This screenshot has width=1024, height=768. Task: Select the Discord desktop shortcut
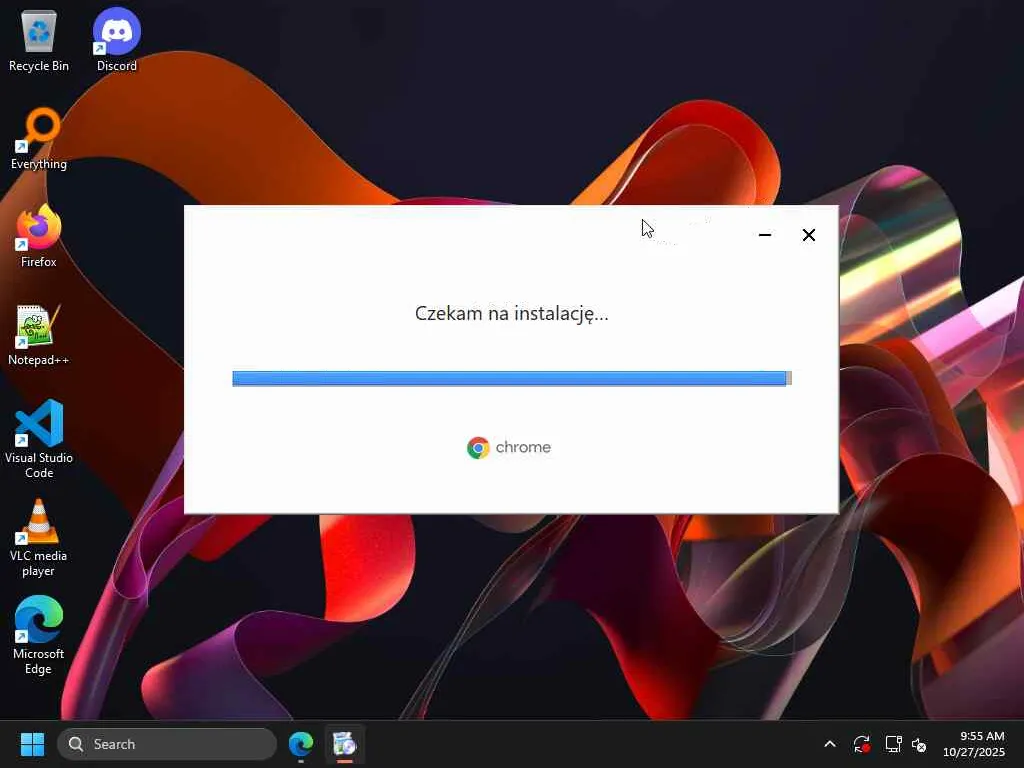pos(117,41)
